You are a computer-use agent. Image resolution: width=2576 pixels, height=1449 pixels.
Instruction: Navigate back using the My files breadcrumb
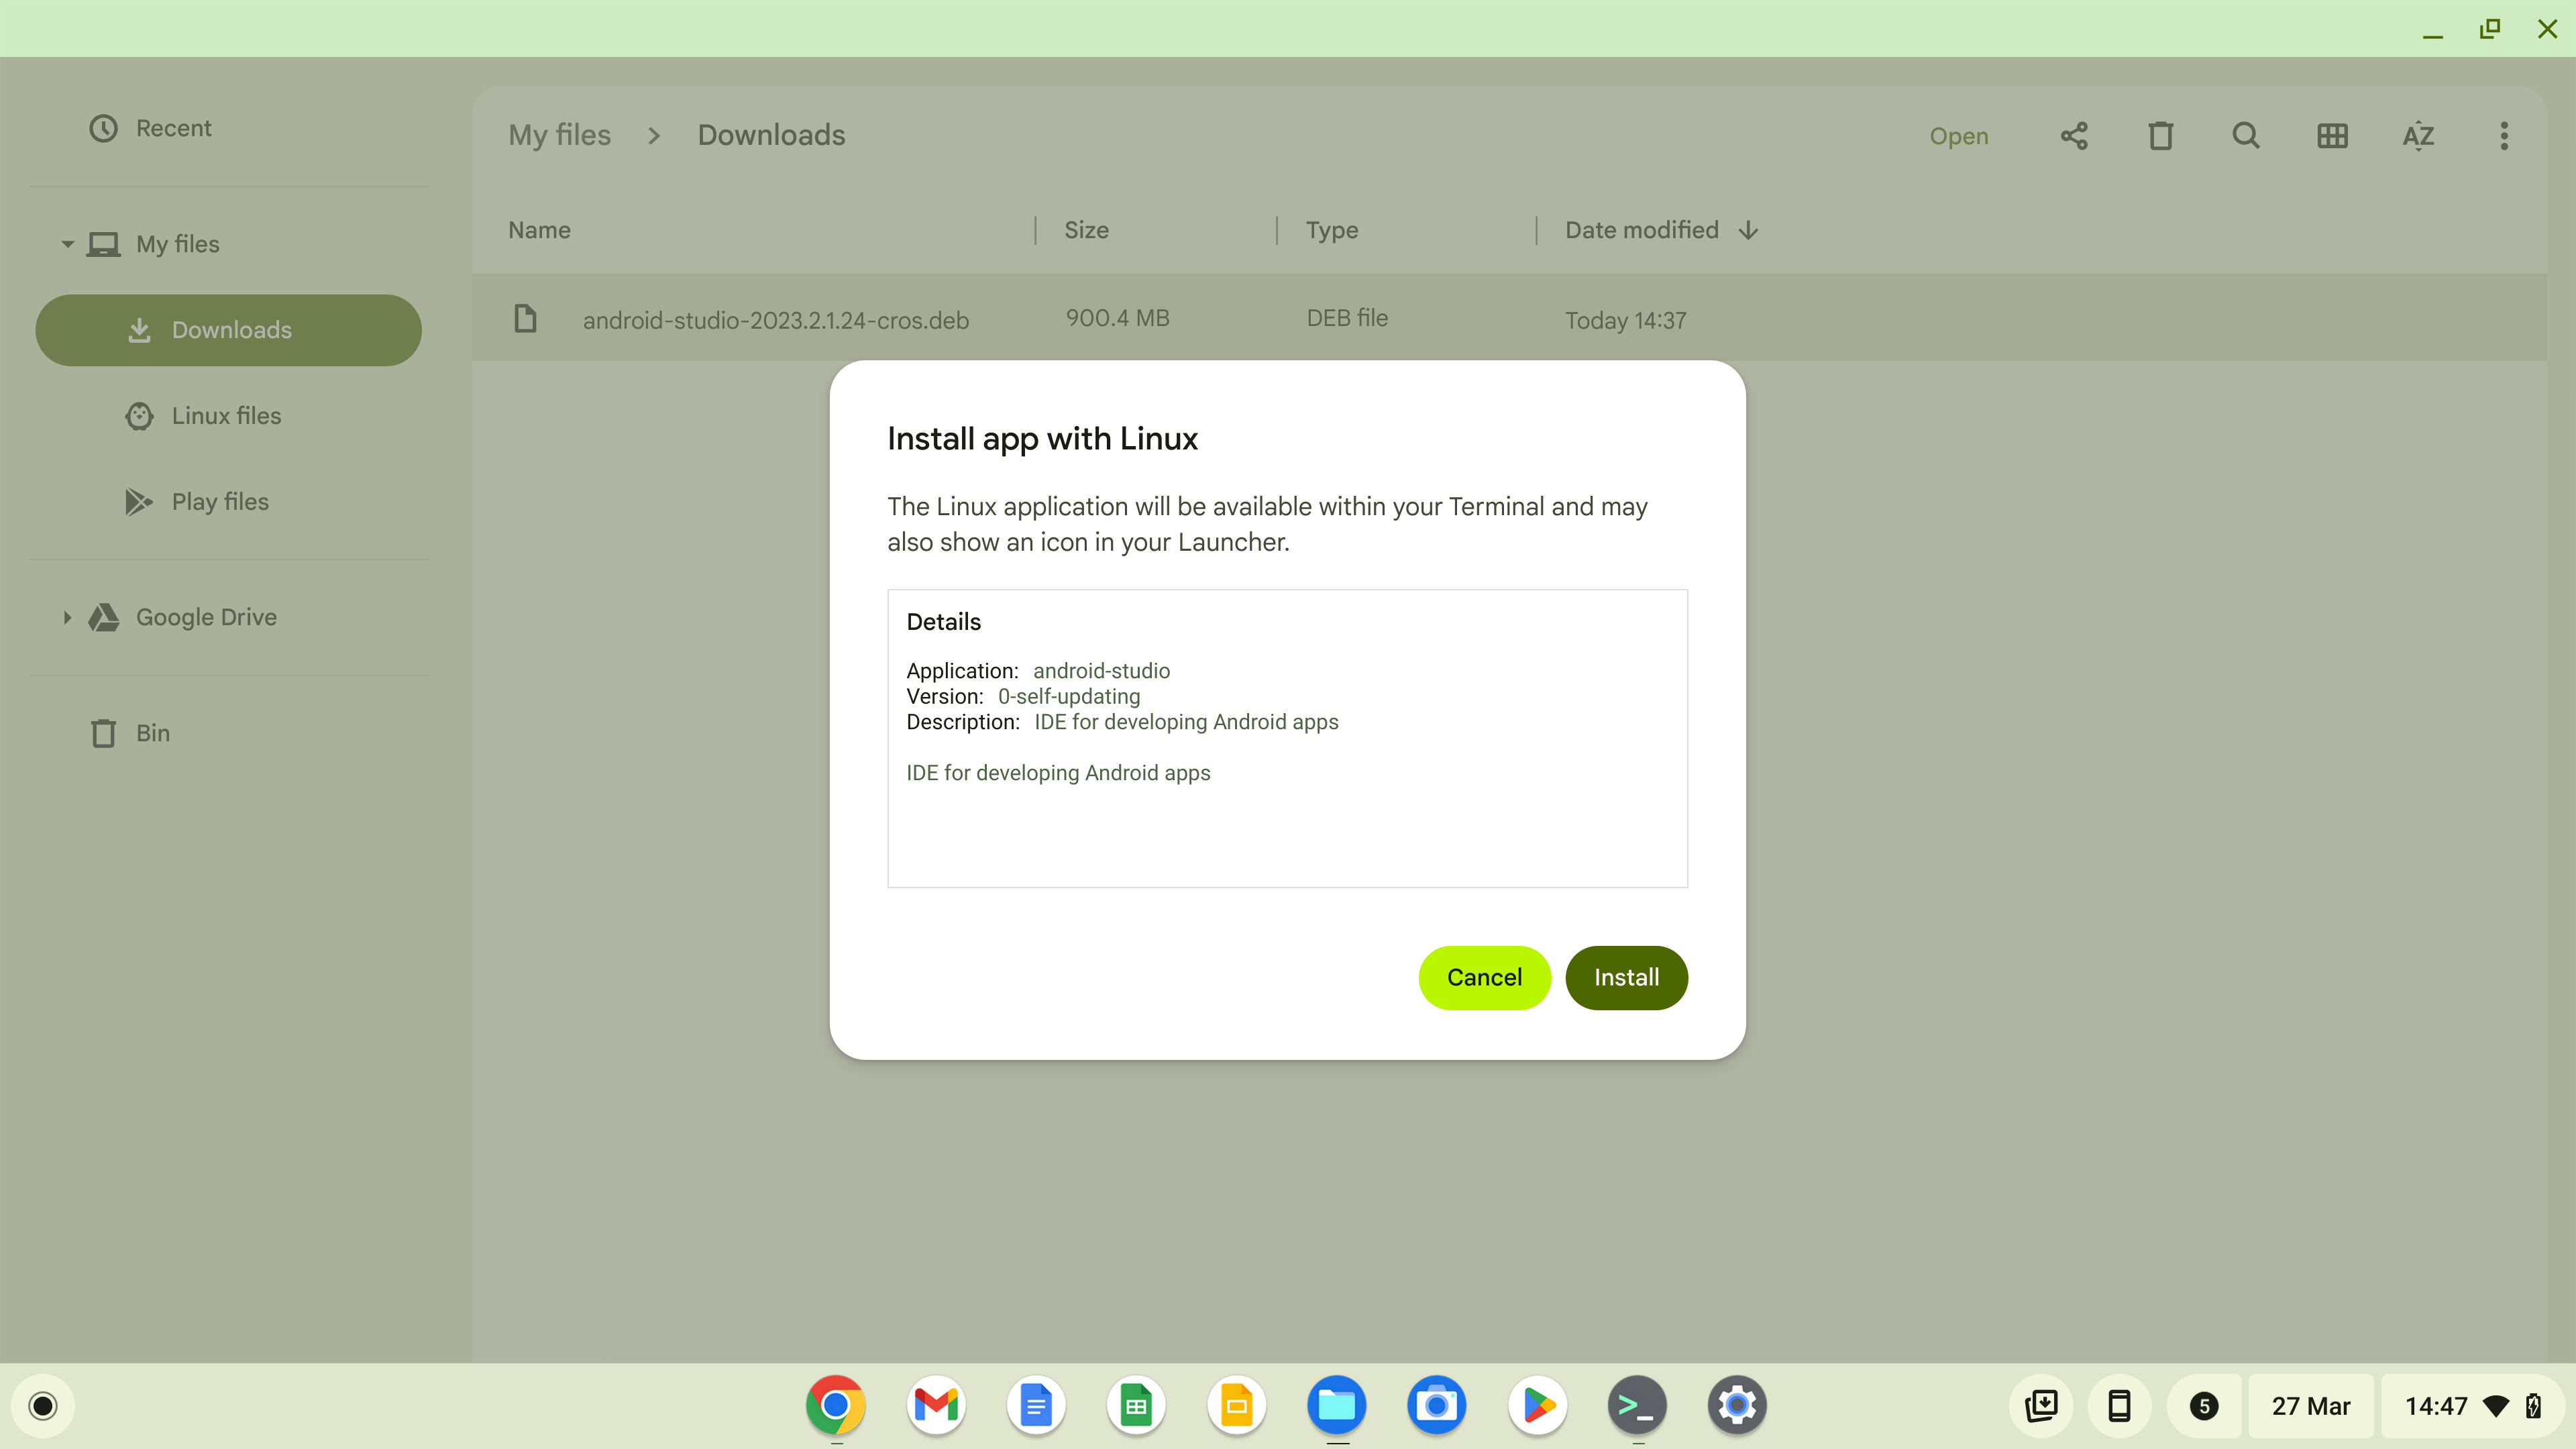559,135
